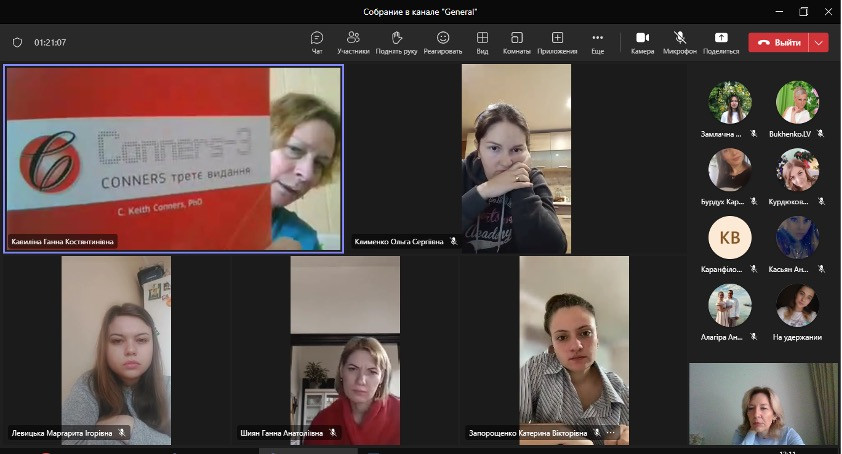Select Запорощенко Катерина Вікторівна's video tile

click(x=574, y=350)
